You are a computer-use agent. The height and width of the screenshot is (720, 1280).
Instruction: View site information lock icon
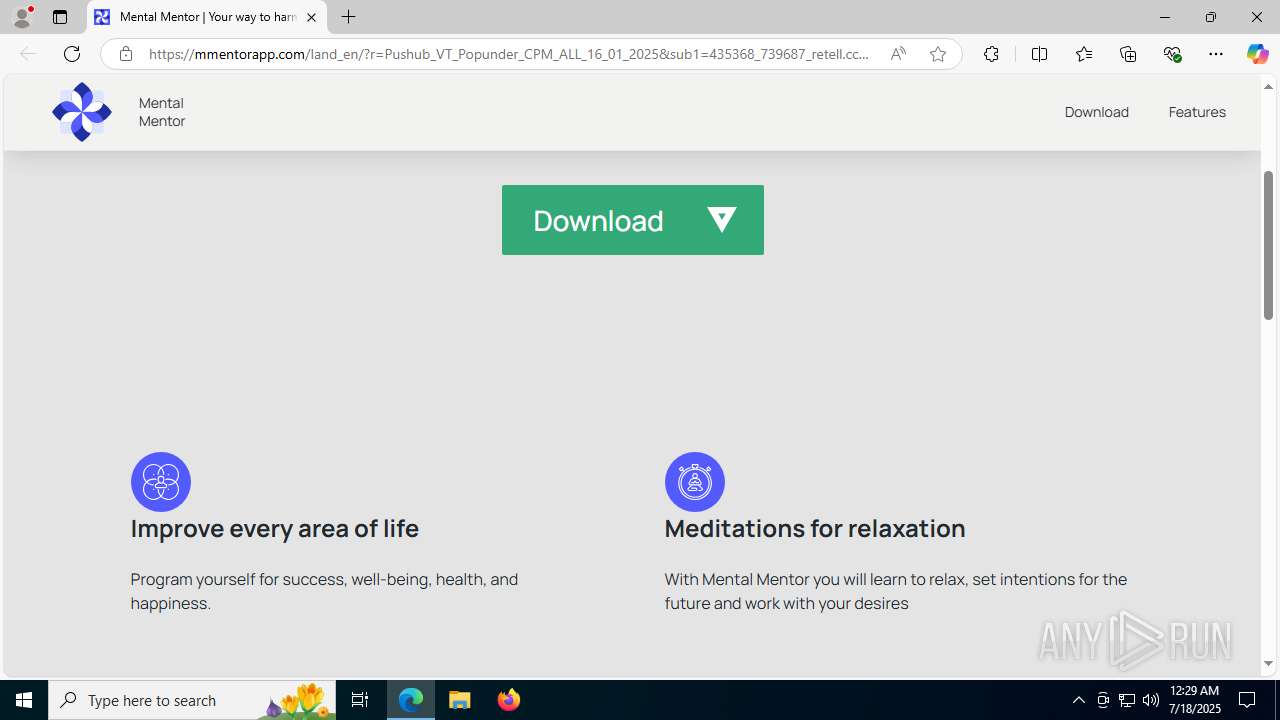click(x=125, y=54)
